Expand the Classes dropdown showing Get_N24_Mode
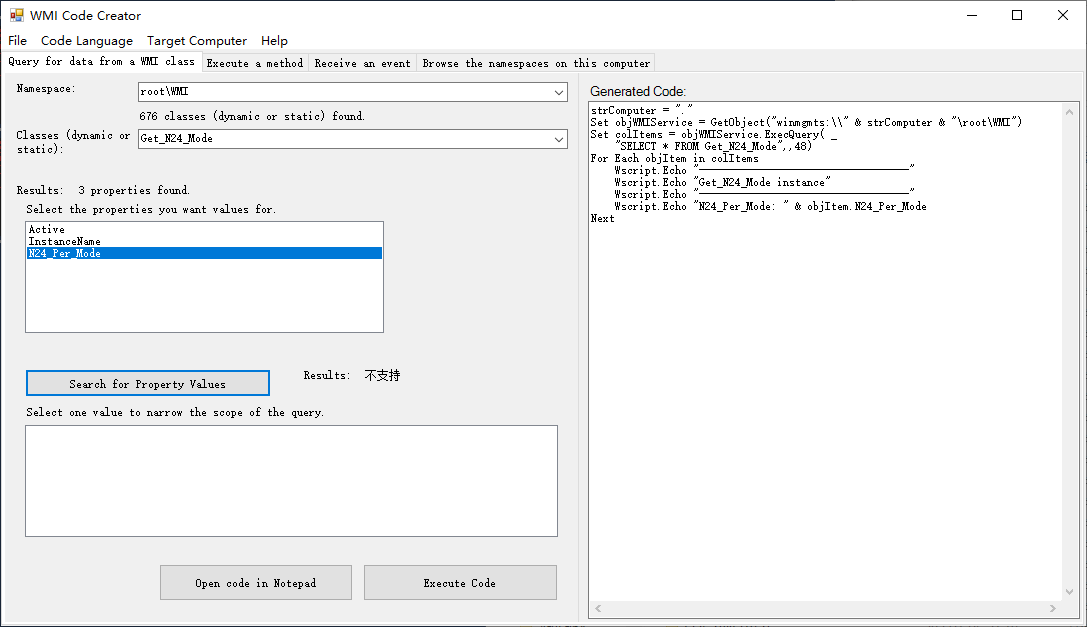Image resolution: width=1087 pixels, height=627 pixels. [x=559, y=139]
